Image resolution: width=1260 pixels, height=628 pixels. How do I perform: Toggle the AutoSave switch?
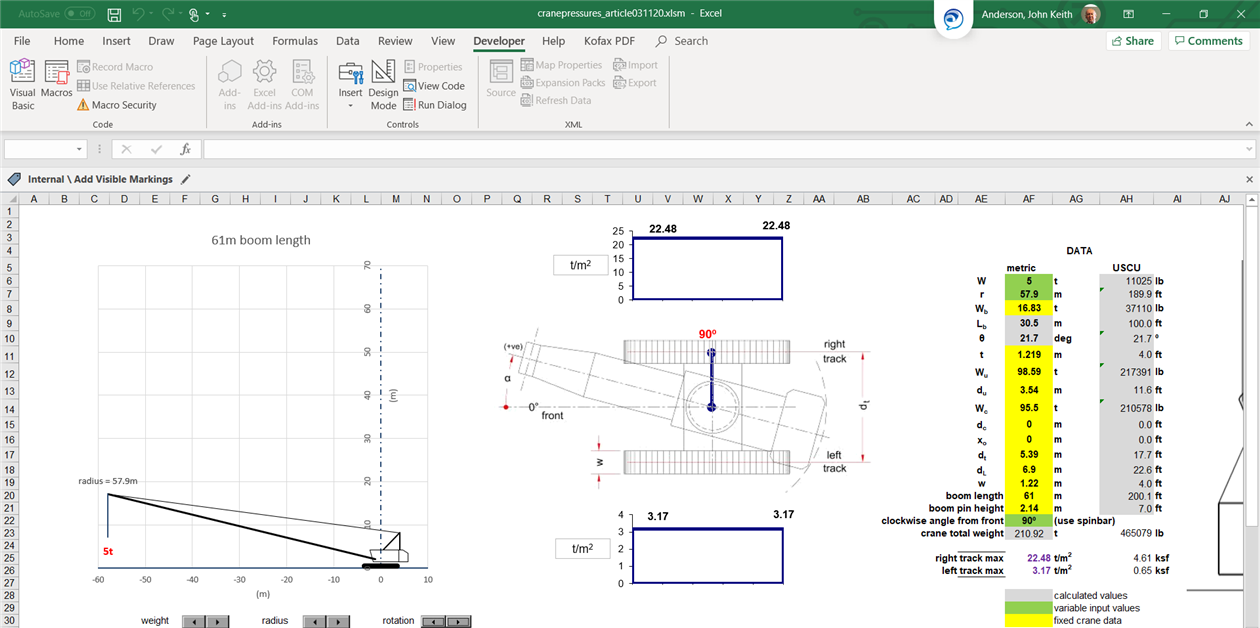[x=78, y=14]
